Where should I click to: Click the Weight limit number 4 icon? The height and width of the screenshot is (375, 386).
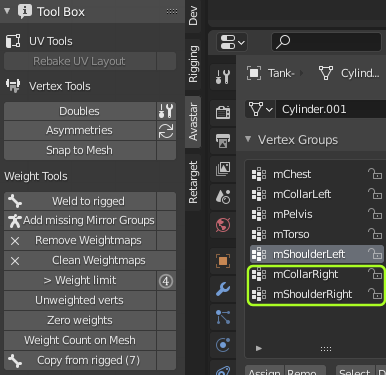pyautogui.click(x=166, y=281)
